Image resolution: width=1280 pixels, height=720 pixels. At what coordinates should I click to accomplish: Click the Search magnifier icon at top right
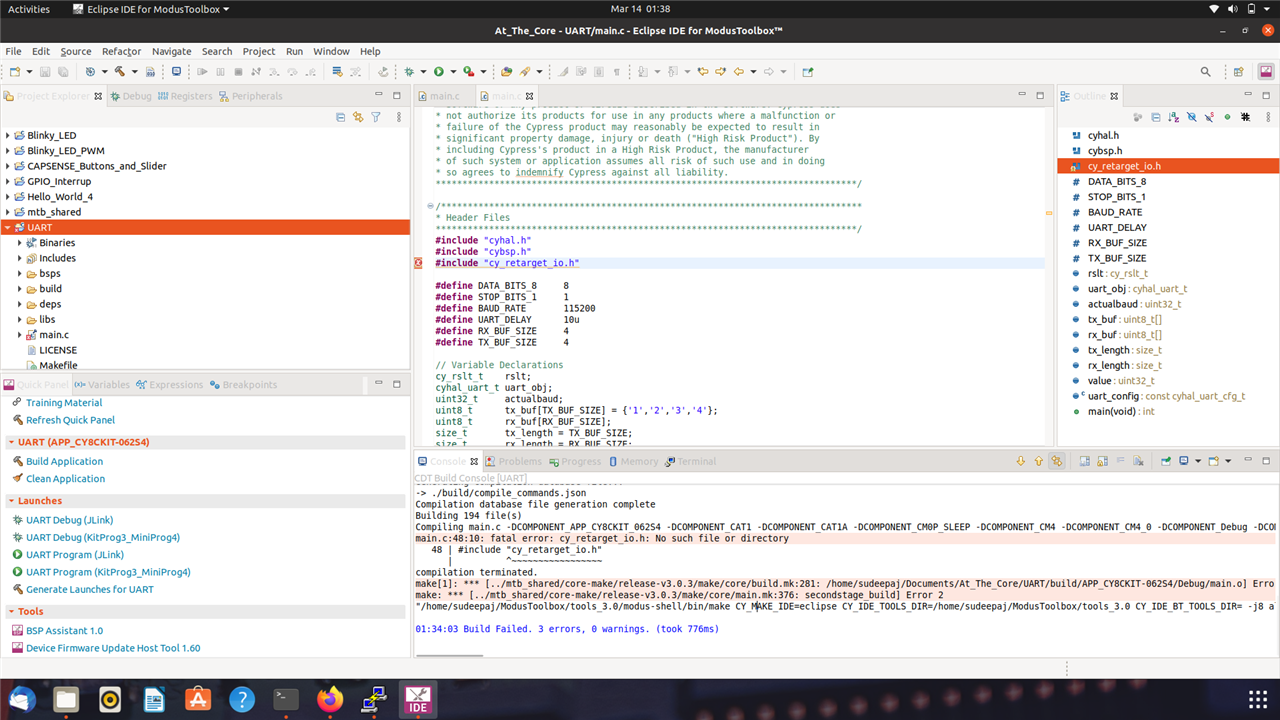coord(1205,72)
